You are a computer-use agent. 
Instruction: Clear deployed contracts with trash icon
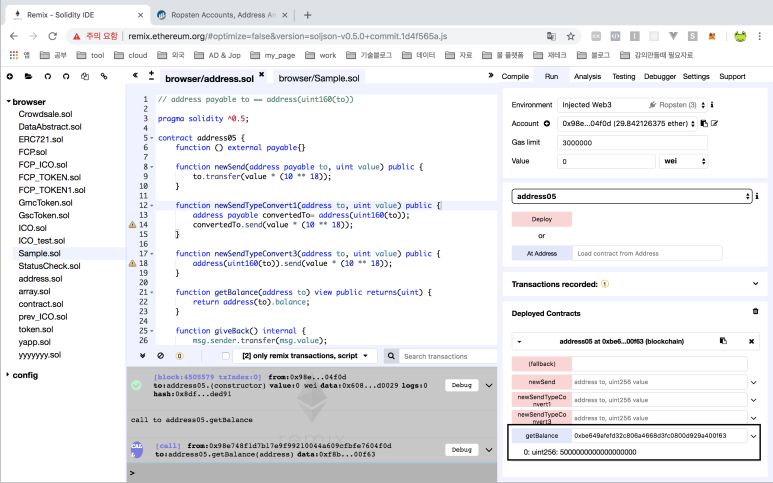[x=755, y=311]
